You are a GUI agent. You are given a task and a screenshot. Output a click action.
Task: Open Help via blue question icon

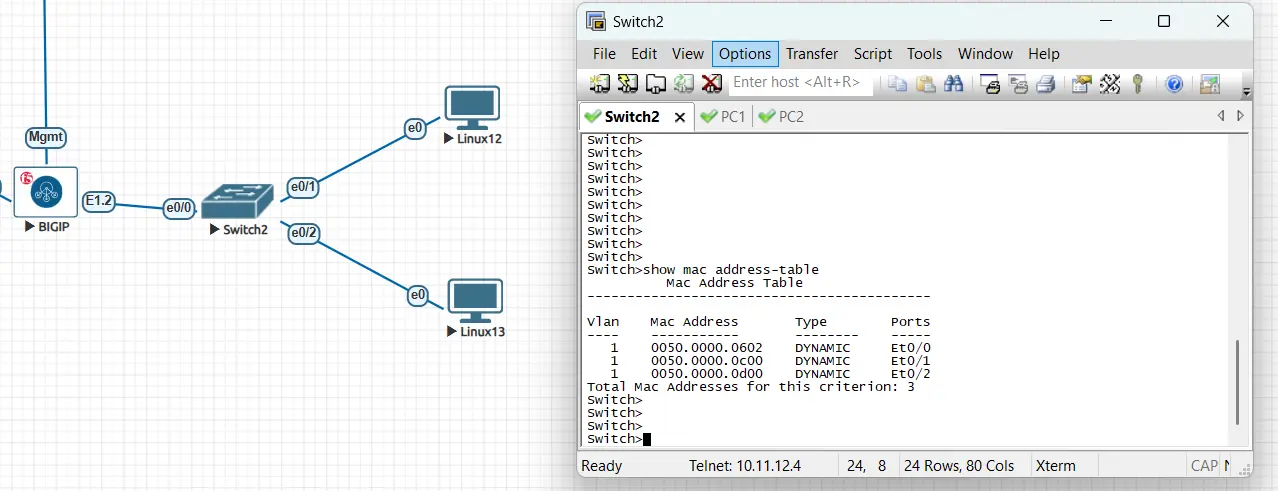(x=1174, y=83)
